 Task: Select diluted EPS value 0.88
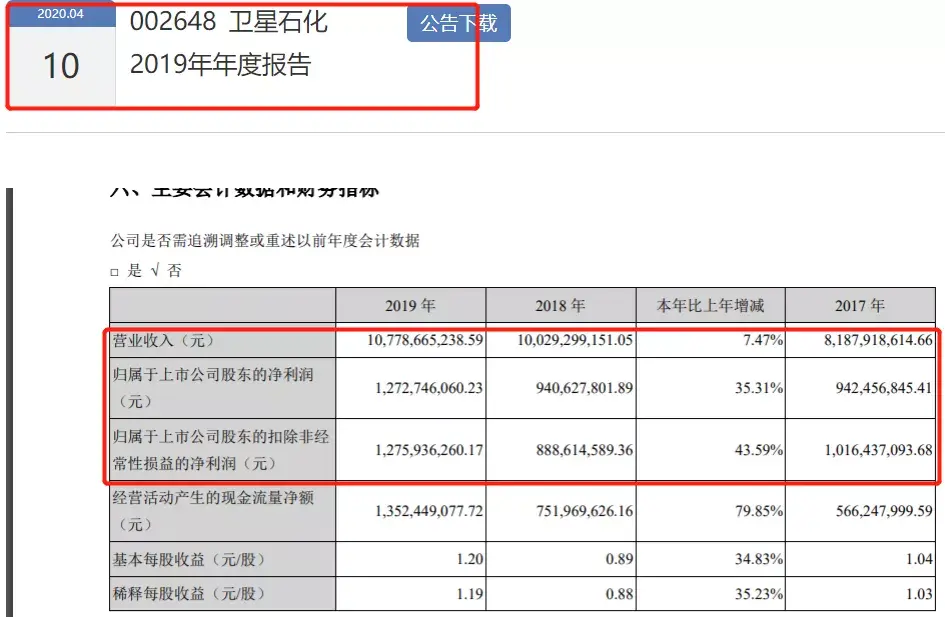[620, 594]
